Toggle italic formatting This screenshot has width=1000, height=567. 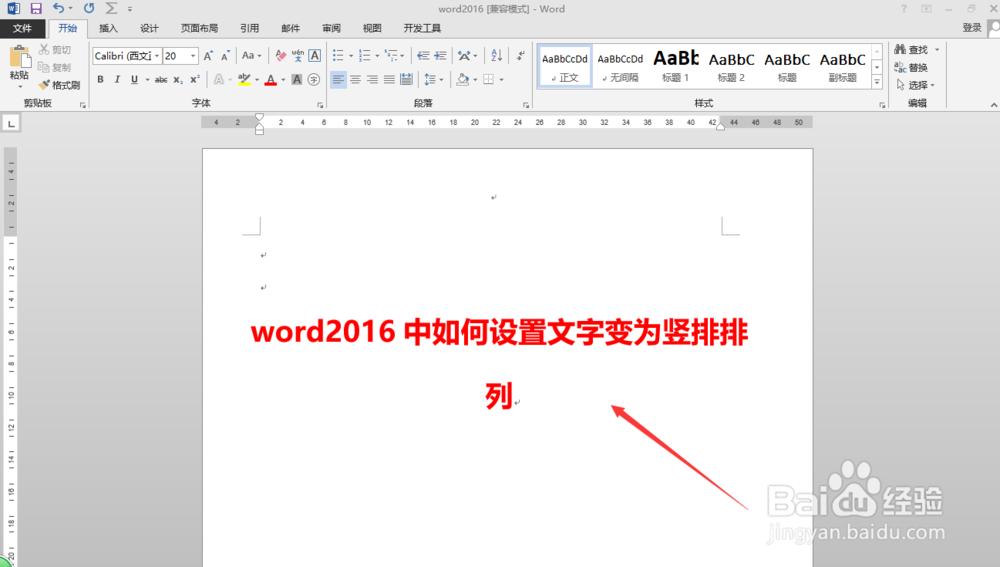(x=117, y=80)
